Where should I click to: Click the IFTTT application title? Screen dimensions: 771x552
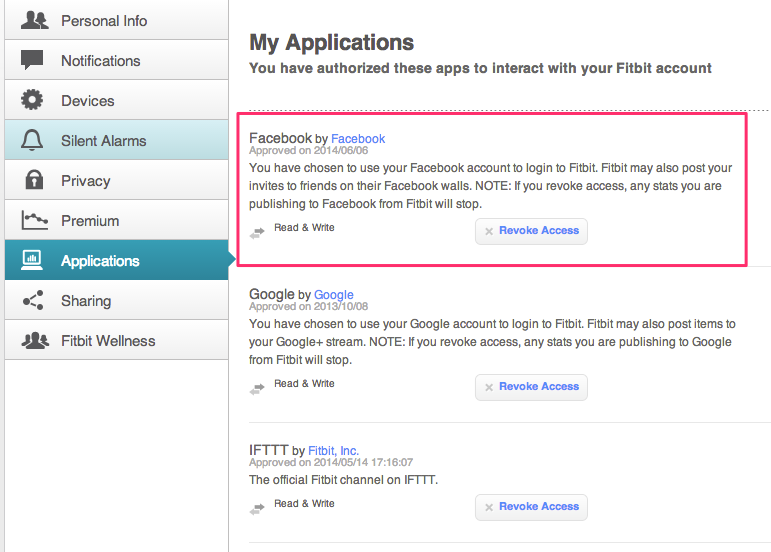tap(268, 450)
